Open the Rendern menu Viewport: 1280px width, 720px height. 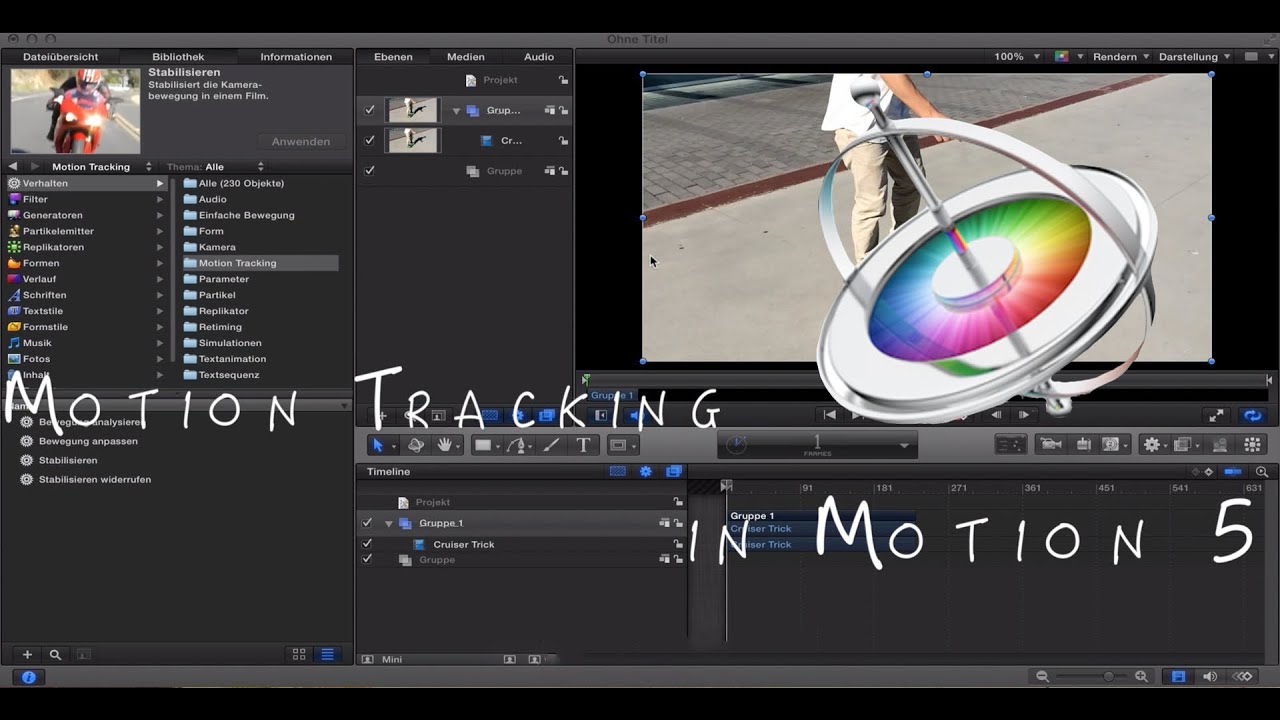coord(1121,57)
